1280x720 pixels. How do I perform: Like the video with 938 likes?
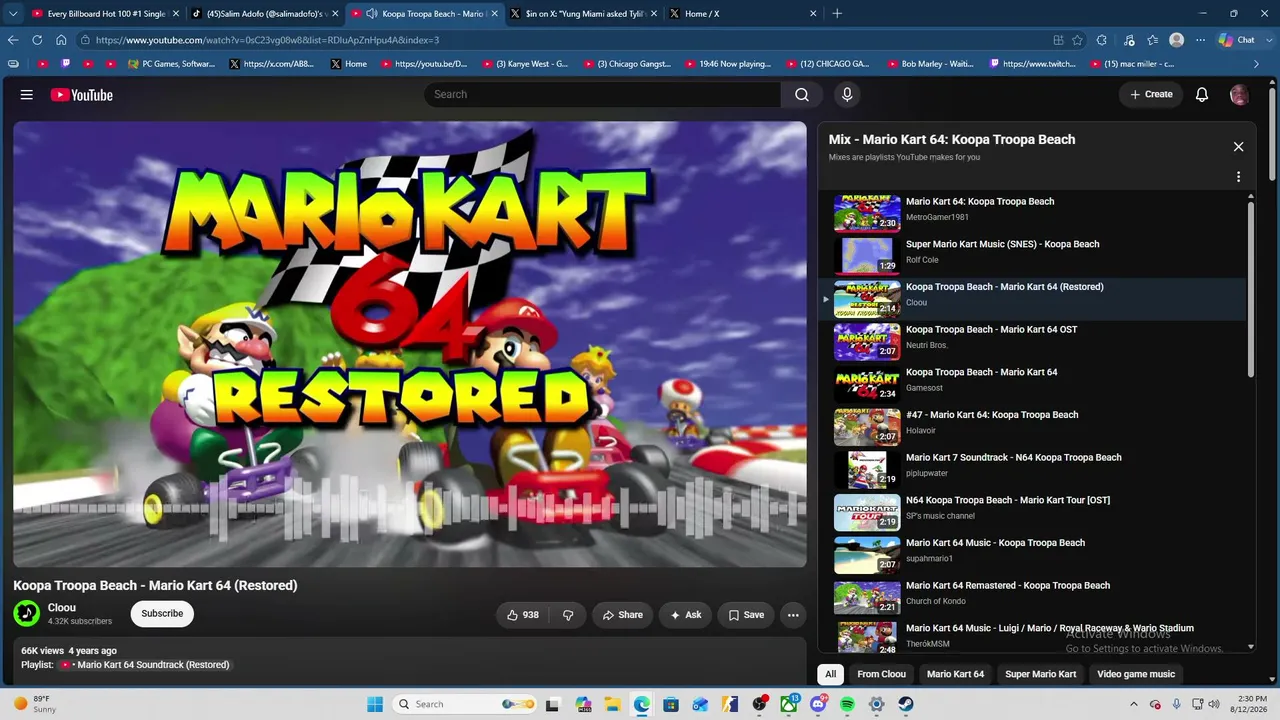(523, 615)
